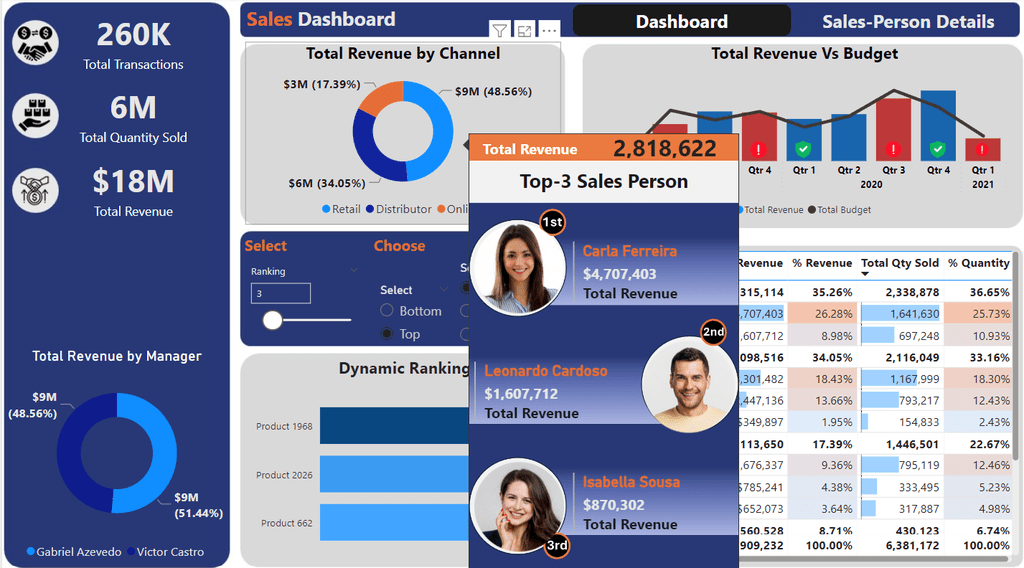Image resolution: width=1024 pixels, height=568 pixels.
Task: Click green shield icon above Qtr 1 2020
Action: tap(803, 150)
